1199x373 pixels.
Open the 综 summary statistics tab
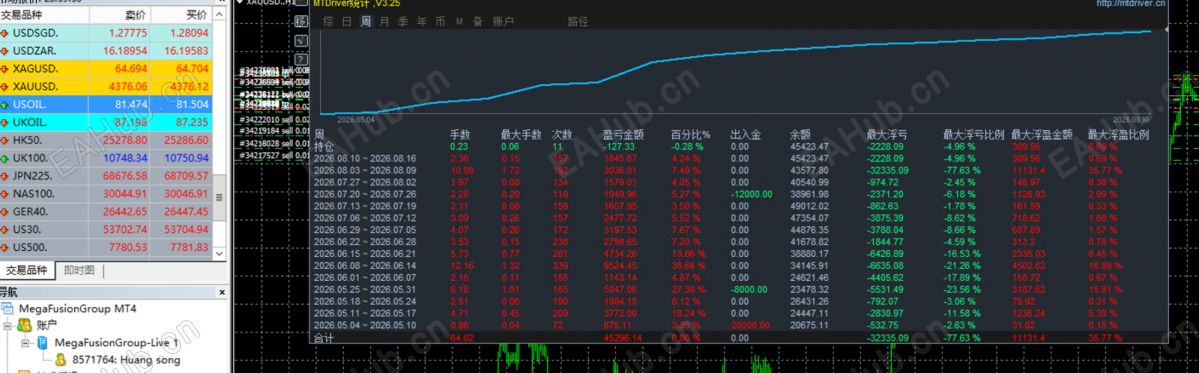click(328, 21)
